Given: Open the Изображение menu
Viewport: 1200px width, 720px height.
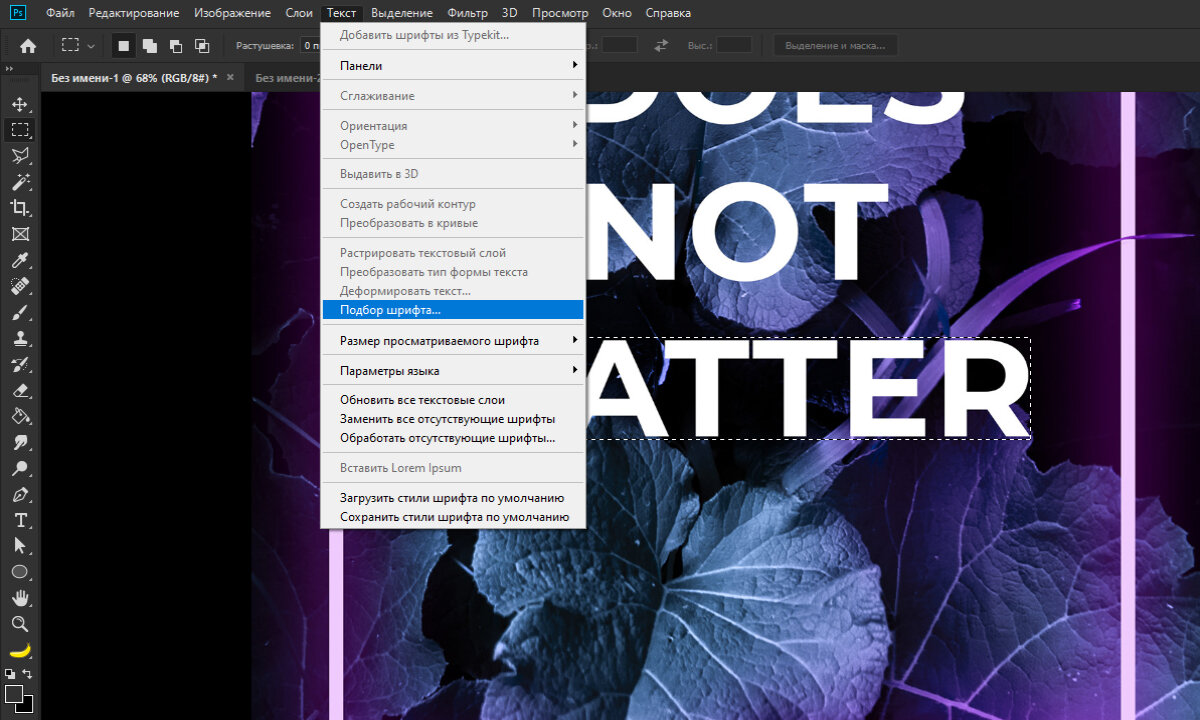Looking at the screenshot, I should (232, 13).
